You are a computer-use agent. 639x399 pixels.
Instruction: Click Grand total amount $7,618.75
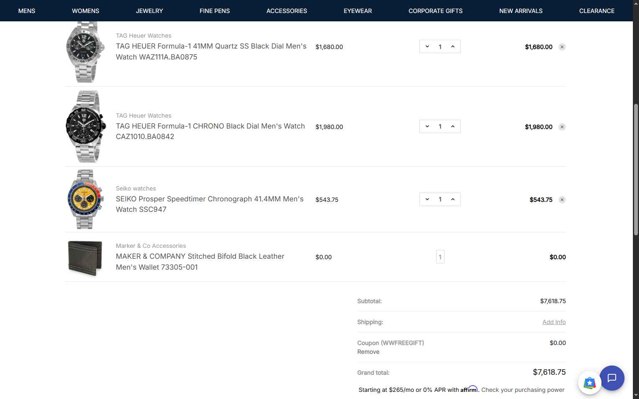coord(549,372)
